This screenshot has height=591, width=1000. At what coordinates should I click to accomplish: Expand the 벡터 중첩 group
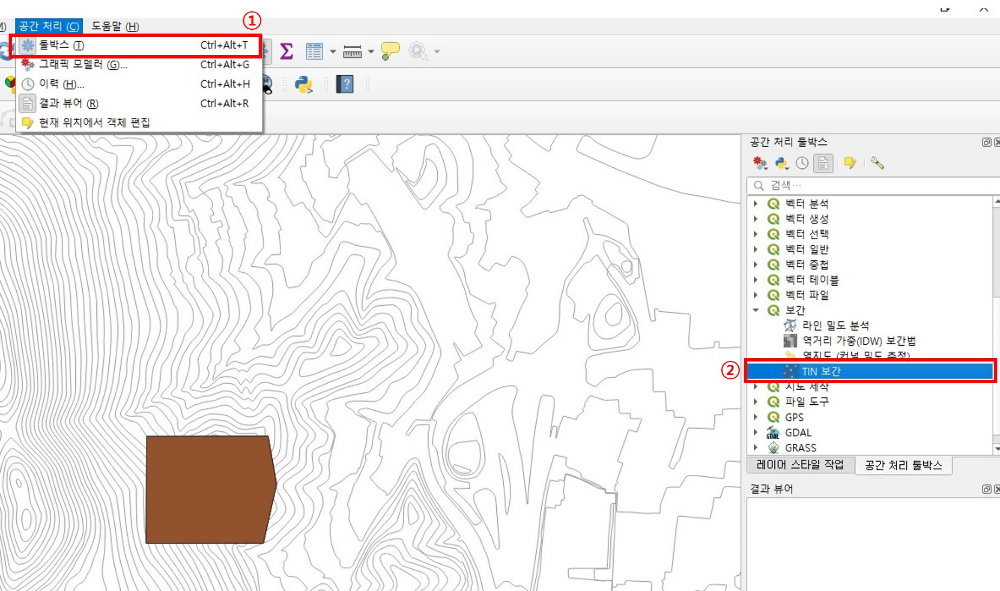pyautogui.click(x=756, y=265)
